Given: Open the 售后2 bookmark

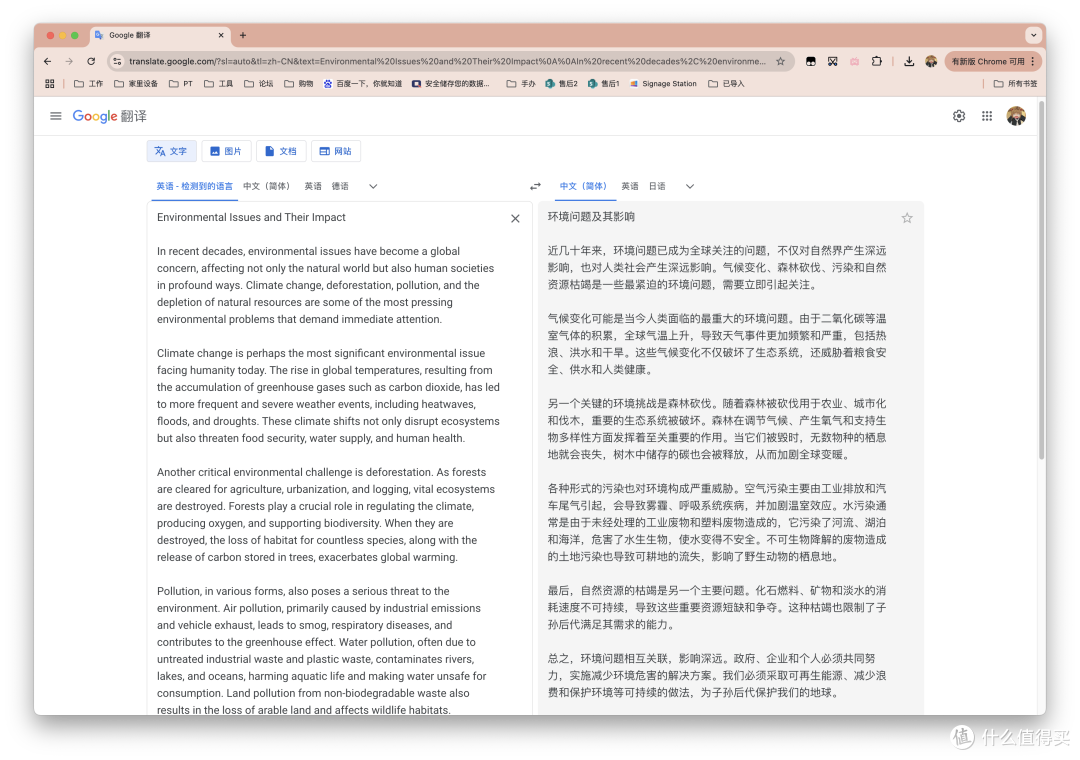Looking at the screenshot, I should point(561,83).
